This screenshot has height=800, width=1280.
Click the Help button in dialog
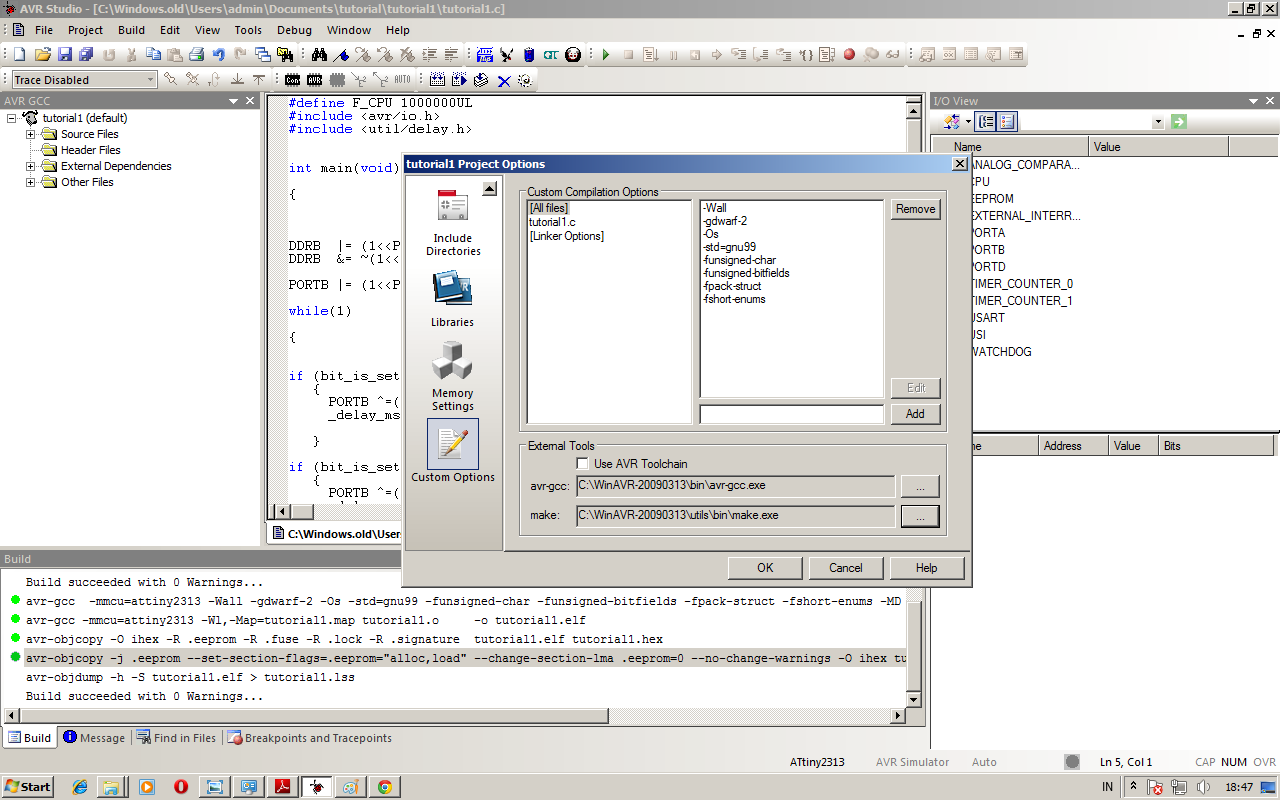point(927,567)
